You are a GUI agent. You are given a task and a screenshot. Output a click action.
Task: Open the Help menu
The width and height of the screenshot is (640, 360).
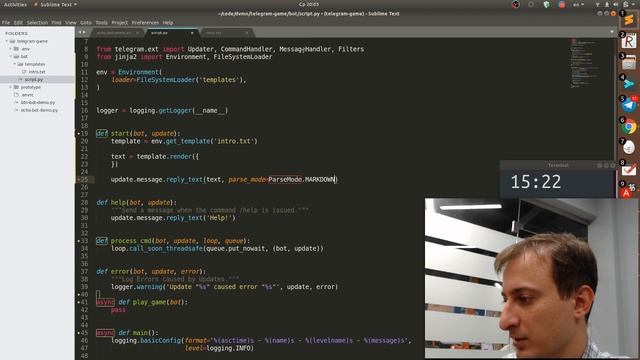tap(168, 22)
